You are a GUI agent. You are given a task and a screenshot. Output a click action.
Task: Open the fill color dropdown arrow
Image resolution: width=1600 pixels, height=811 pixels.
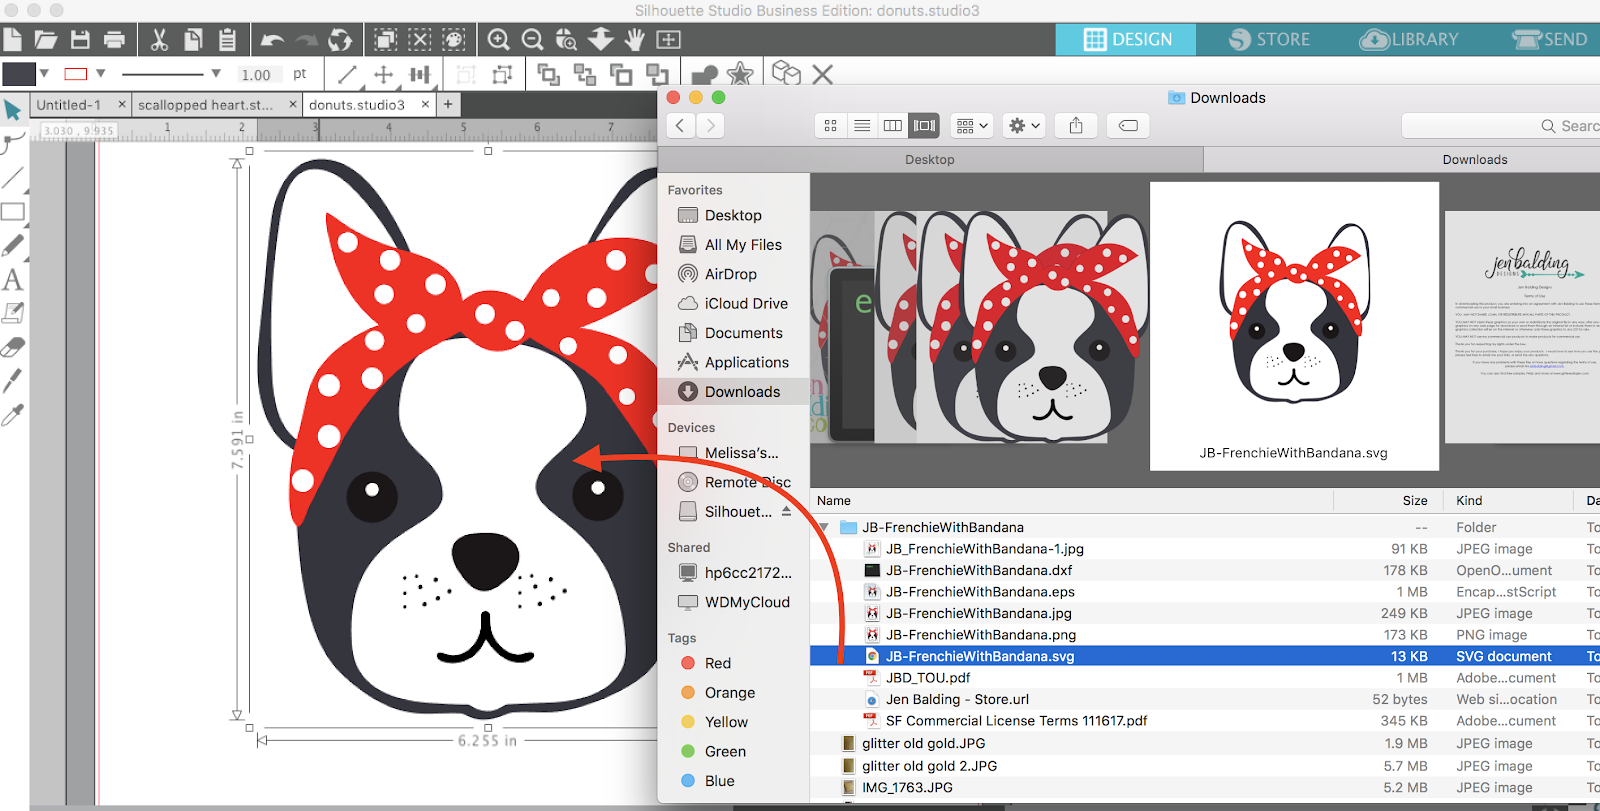click(44, 73)
